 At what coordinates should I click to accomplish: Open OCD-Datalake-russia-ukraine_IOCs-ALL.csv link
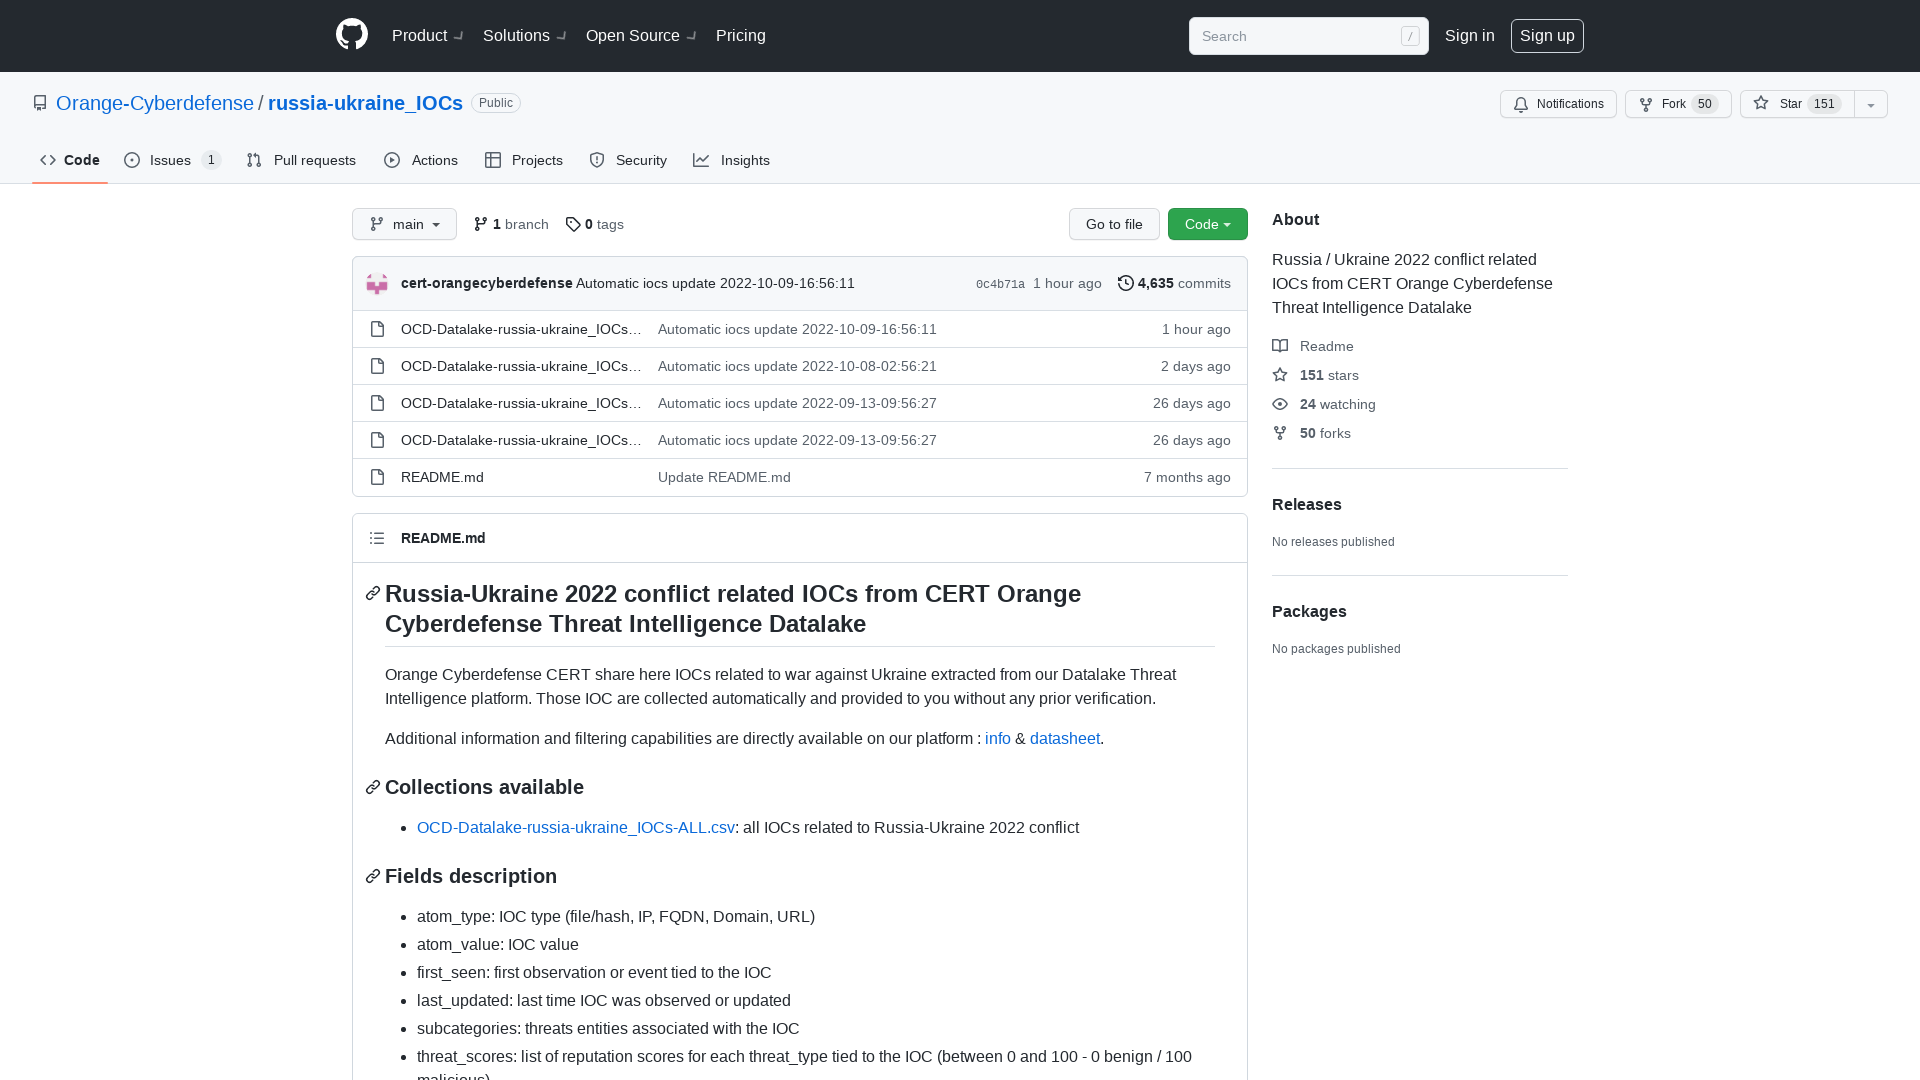tap(576, 828)
